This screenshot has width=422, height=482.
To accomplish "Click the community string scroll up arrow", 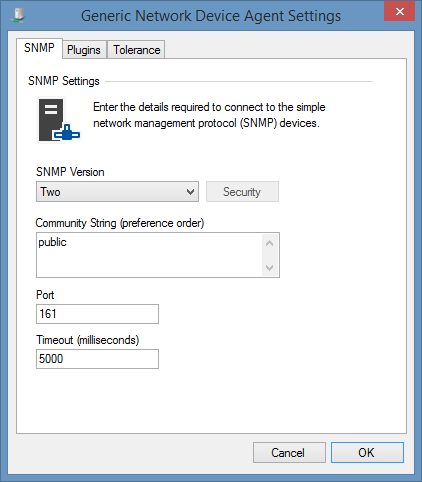I will click(x=270, y=243).
